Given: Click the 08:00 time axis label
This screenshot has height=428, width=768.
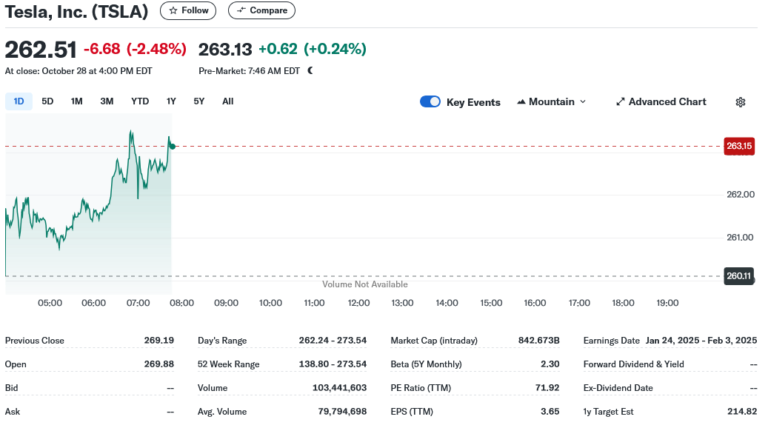Looking at the screenshot, I should click(182, 303).
